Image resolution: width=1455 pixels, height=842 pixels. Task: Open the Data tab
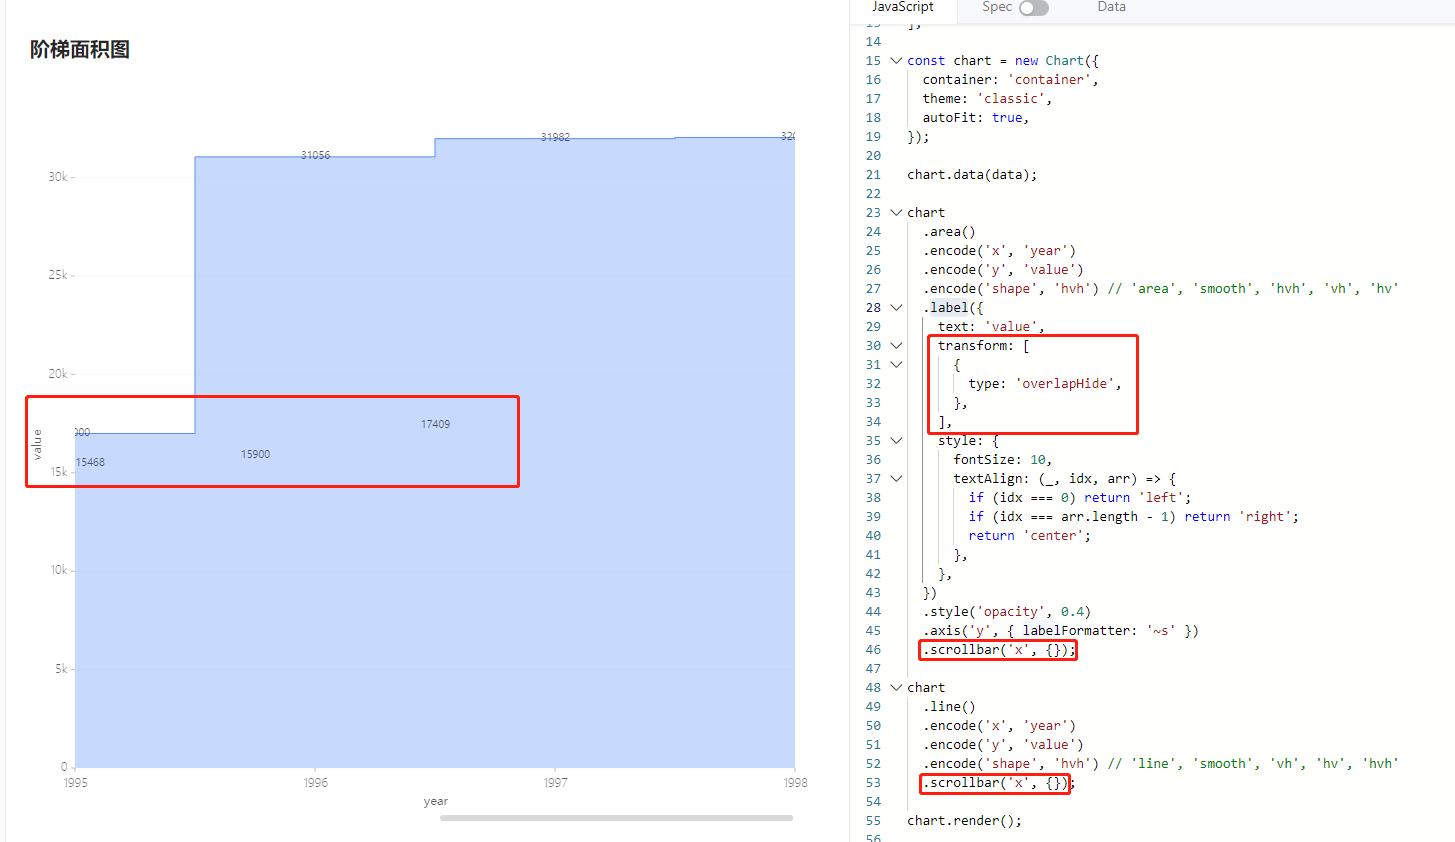1111,8
